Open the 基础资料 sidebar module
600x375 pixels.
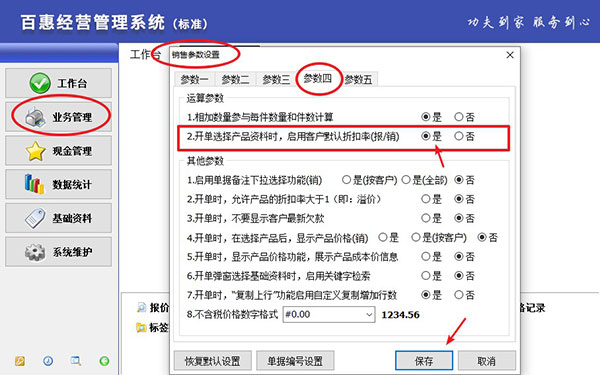[59, 218]
